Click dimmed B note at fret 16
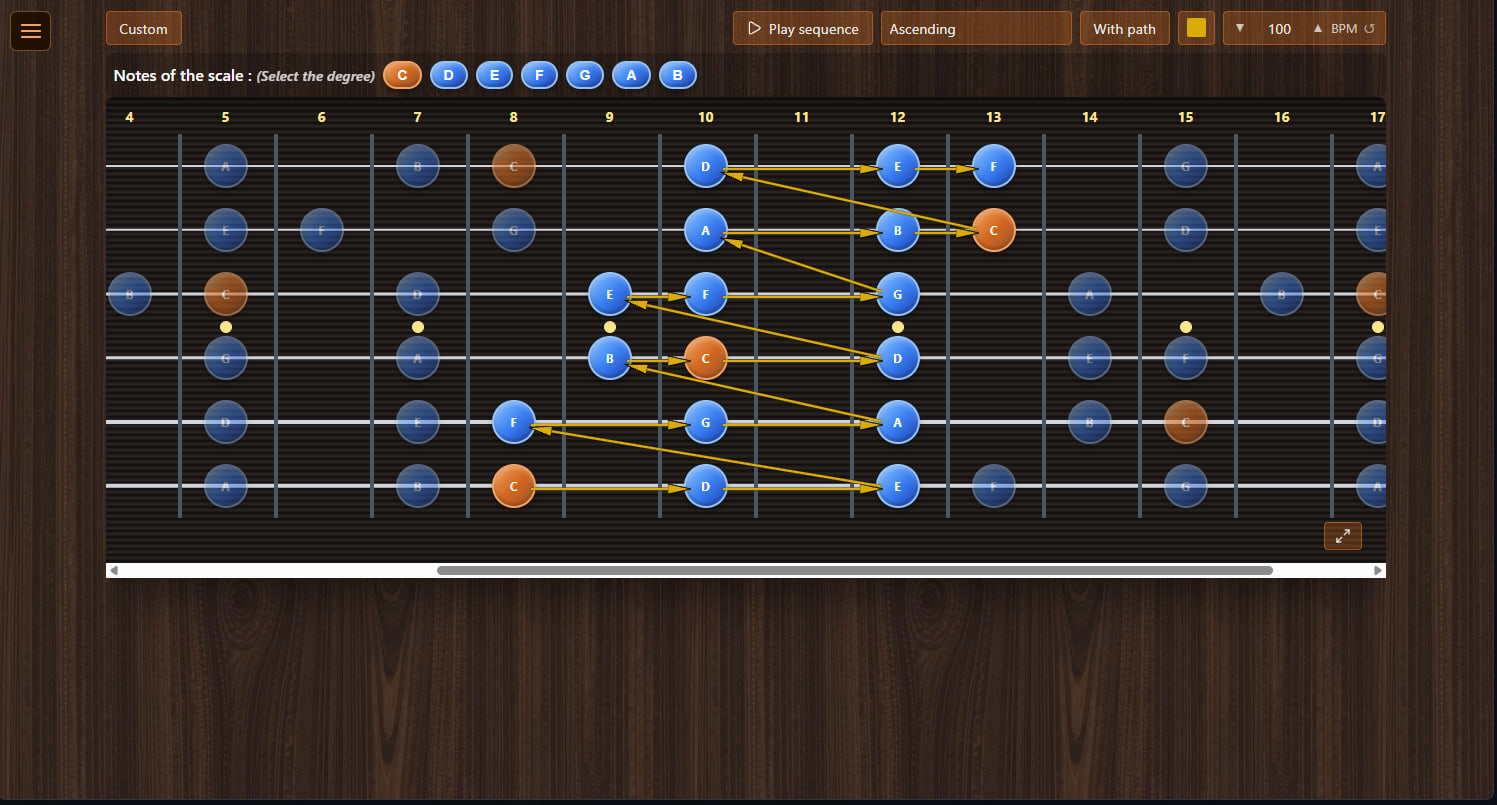The height and width of the screenshot is (805, 1497). (x=1282, y=294)
